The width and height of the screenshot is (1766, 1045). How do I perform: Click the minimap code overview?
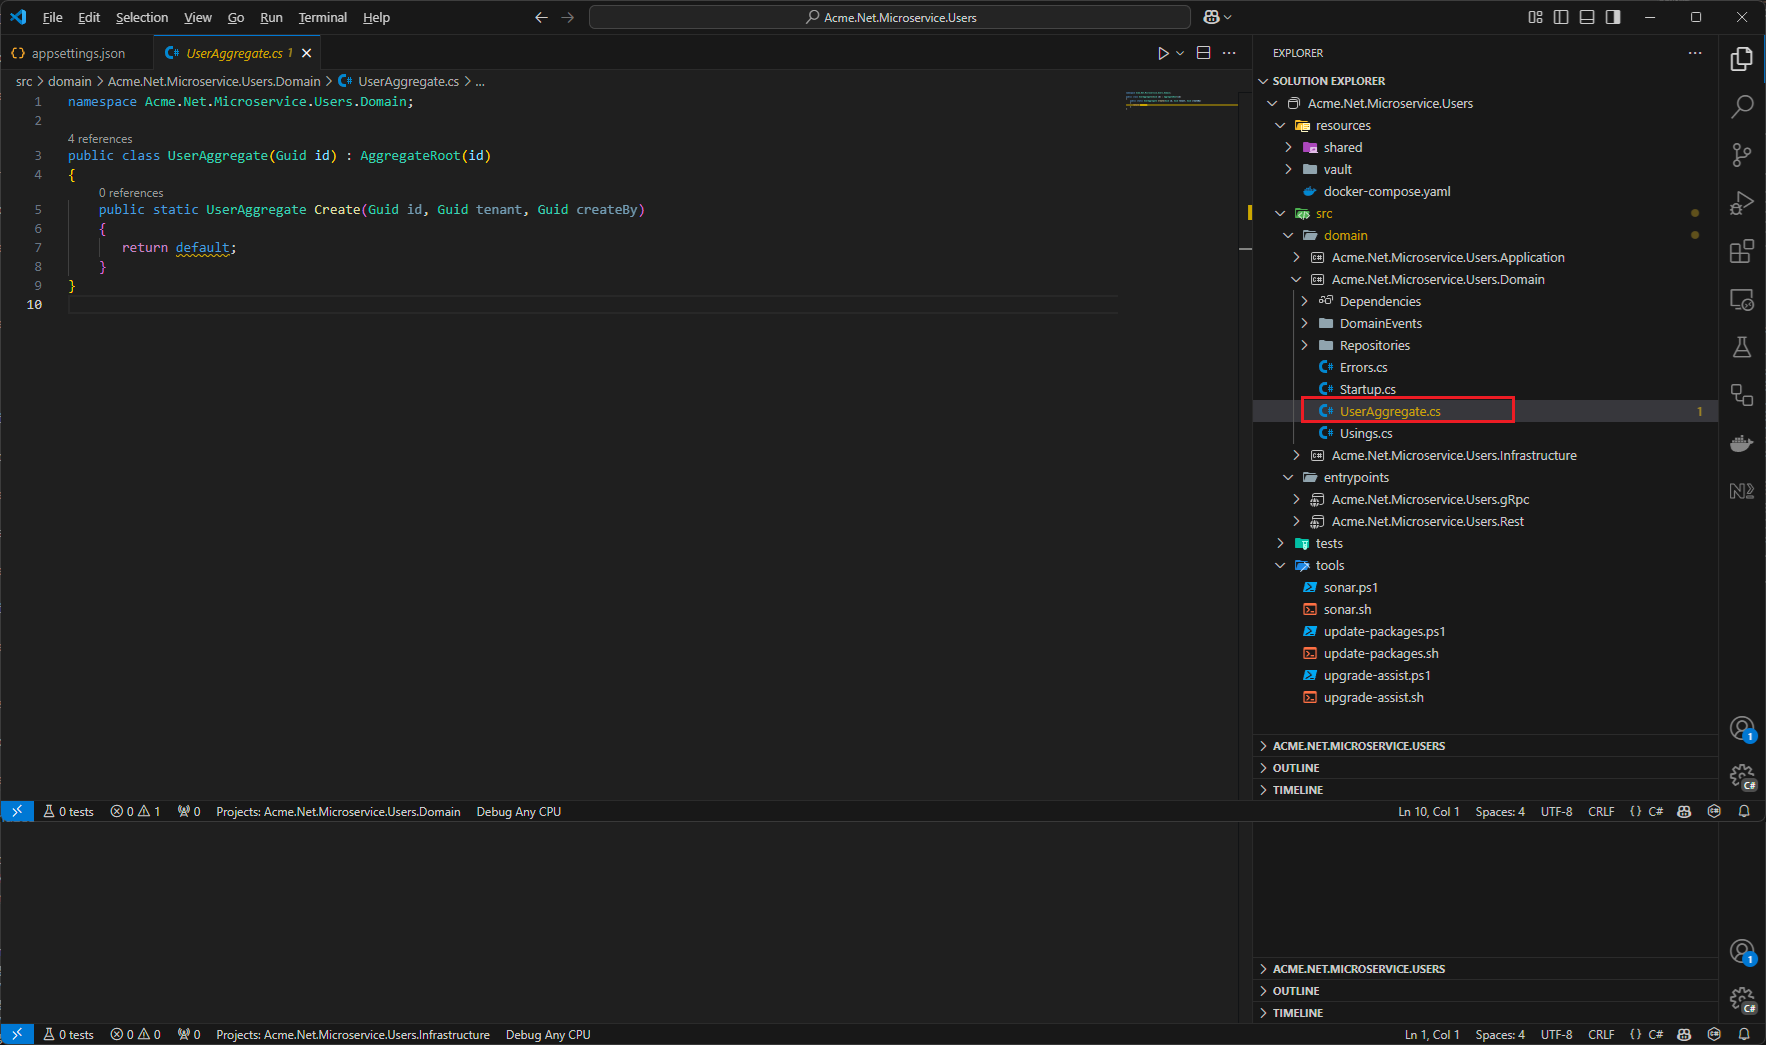pyautogui.click(x=1180, y=99)
